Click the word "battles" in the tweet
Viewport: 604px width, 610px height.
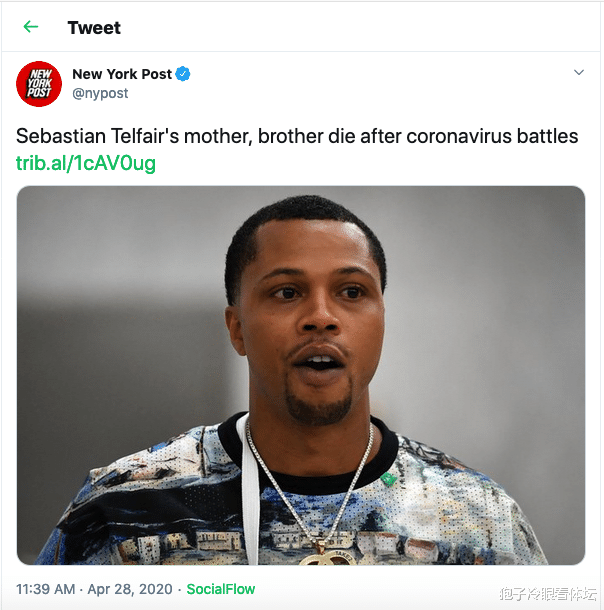pos(543,136)
